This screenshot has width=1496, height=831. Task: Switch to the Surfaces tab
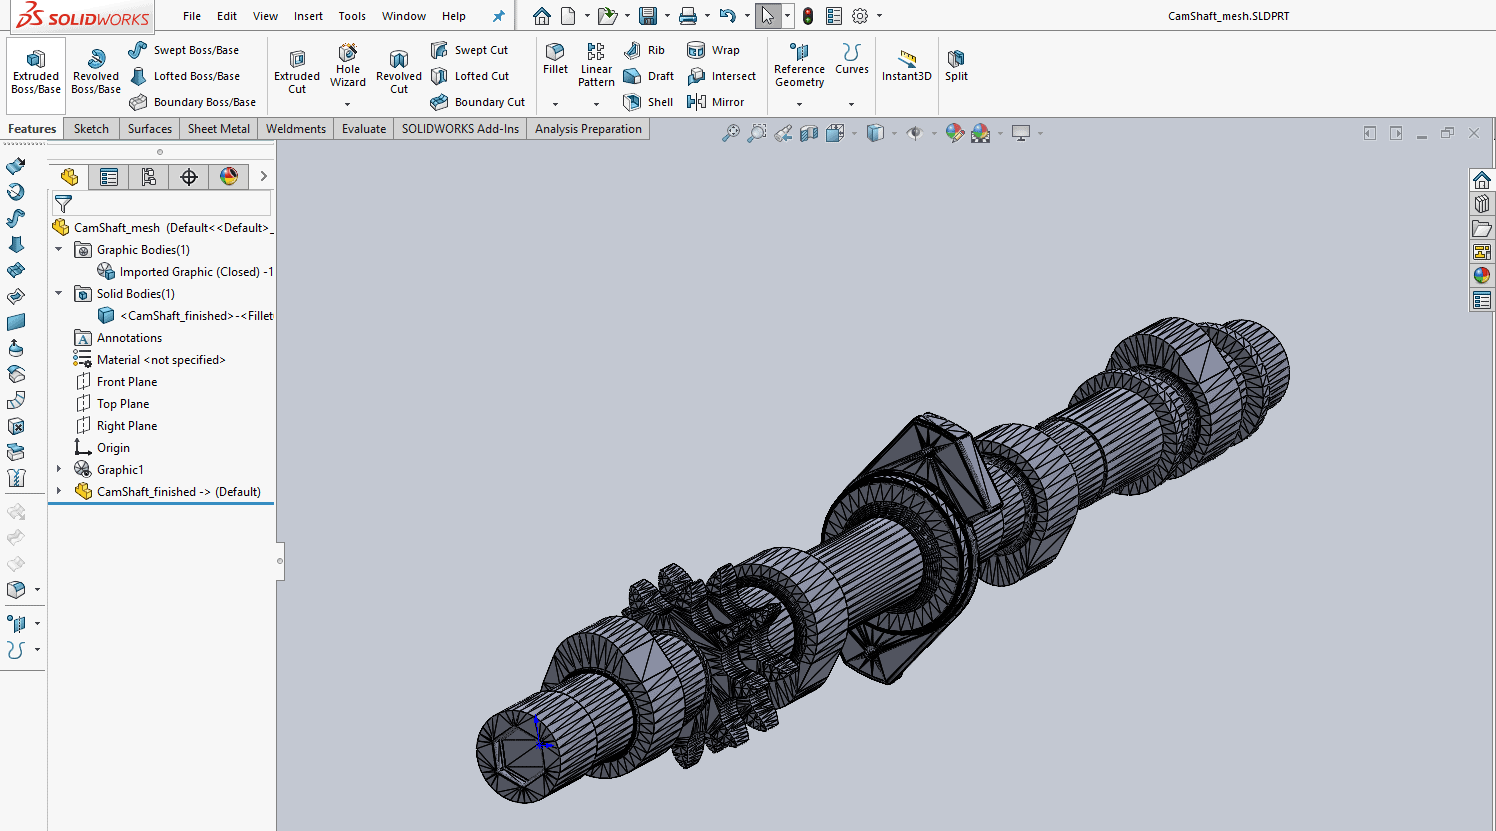coord(150,129)
